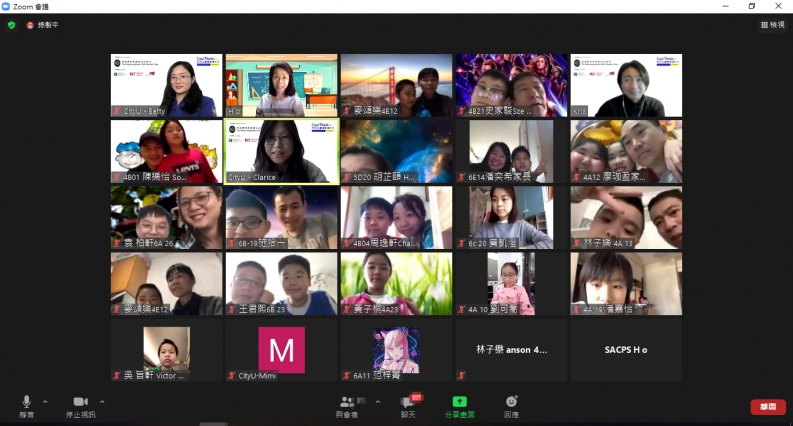Open the reactions menu
This screenshot has height=426, width=793.
point(511,403)
